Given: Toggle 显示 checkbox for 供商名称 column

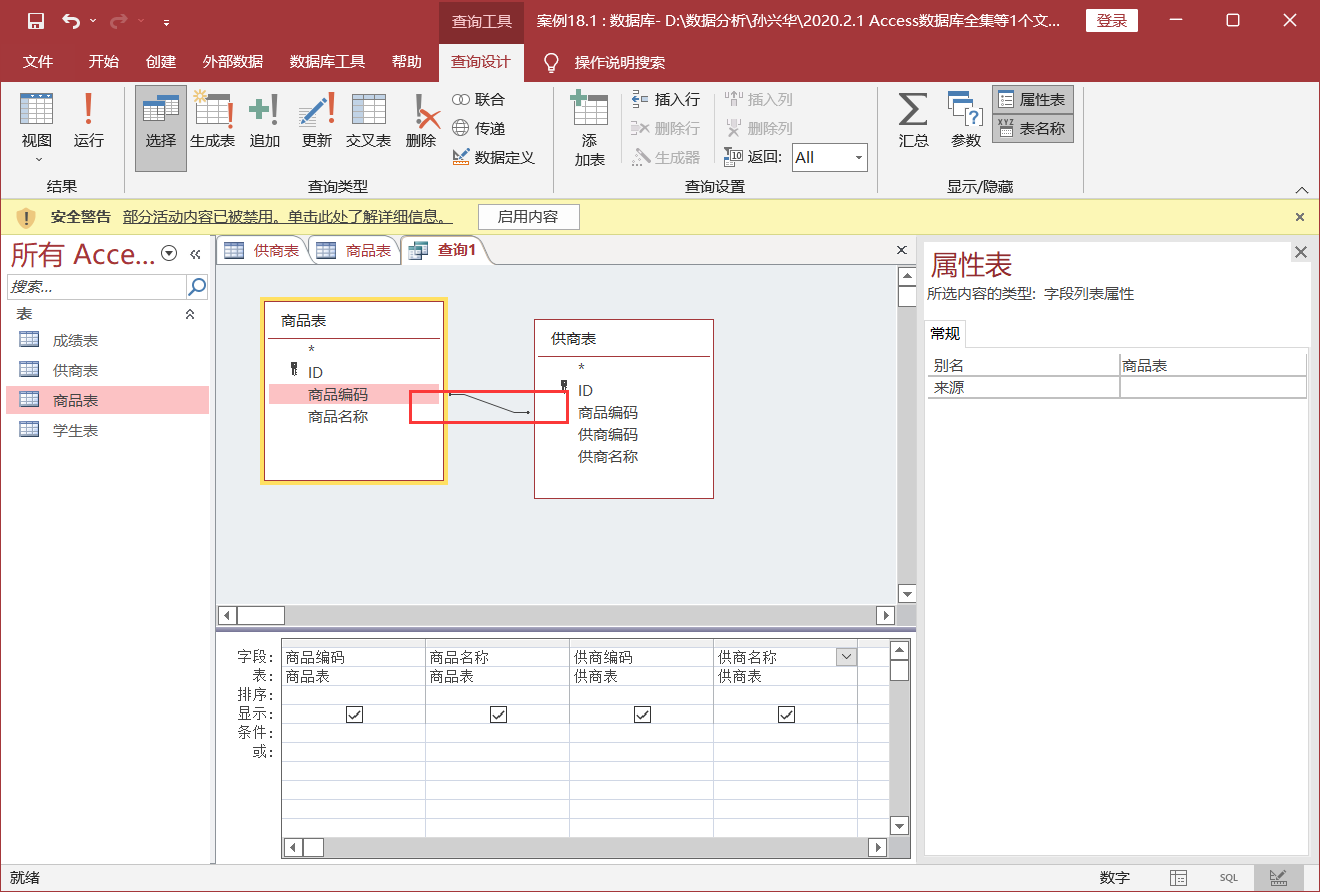Looking at the screenshot, I should click(x=786, y=714).
